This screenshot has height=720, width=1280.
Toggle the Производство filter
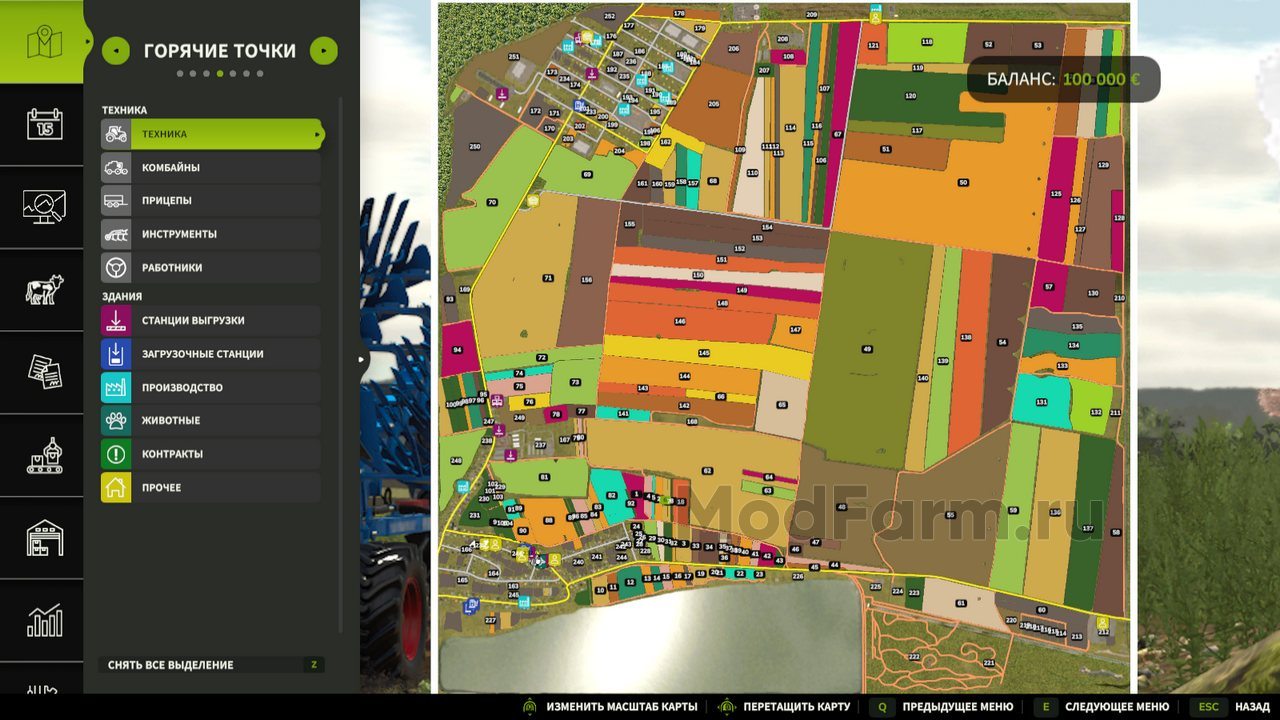[x=211, y=387]
